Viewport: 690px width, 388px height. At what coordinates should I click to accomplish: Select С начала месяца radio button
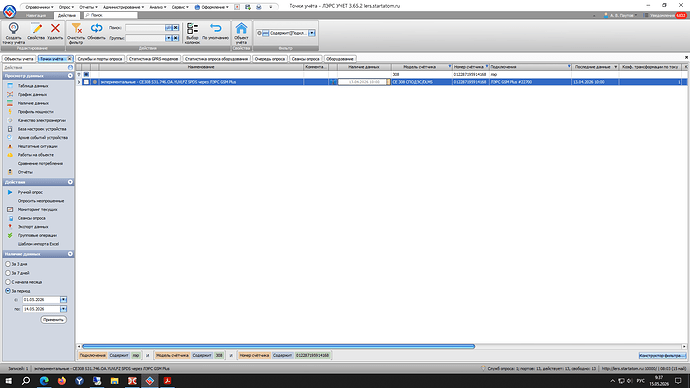pos(8,282)
